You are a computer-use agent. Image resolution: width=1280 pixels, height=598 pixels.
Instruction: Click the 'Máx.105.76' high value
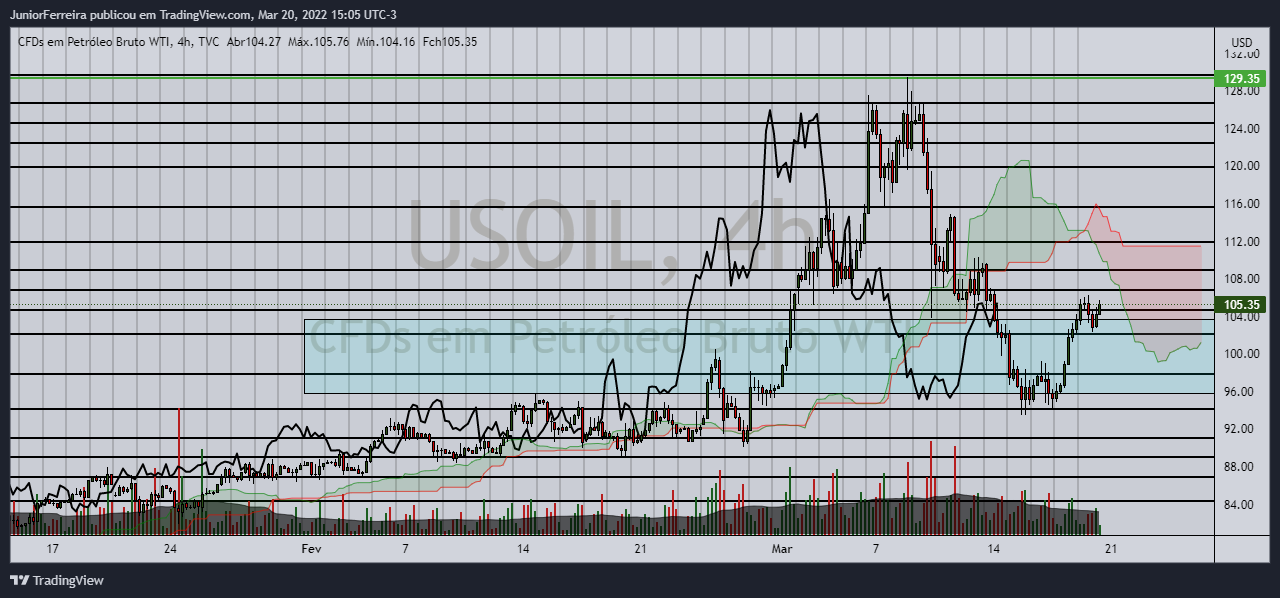pyautogui.click(x=319, y=41)
